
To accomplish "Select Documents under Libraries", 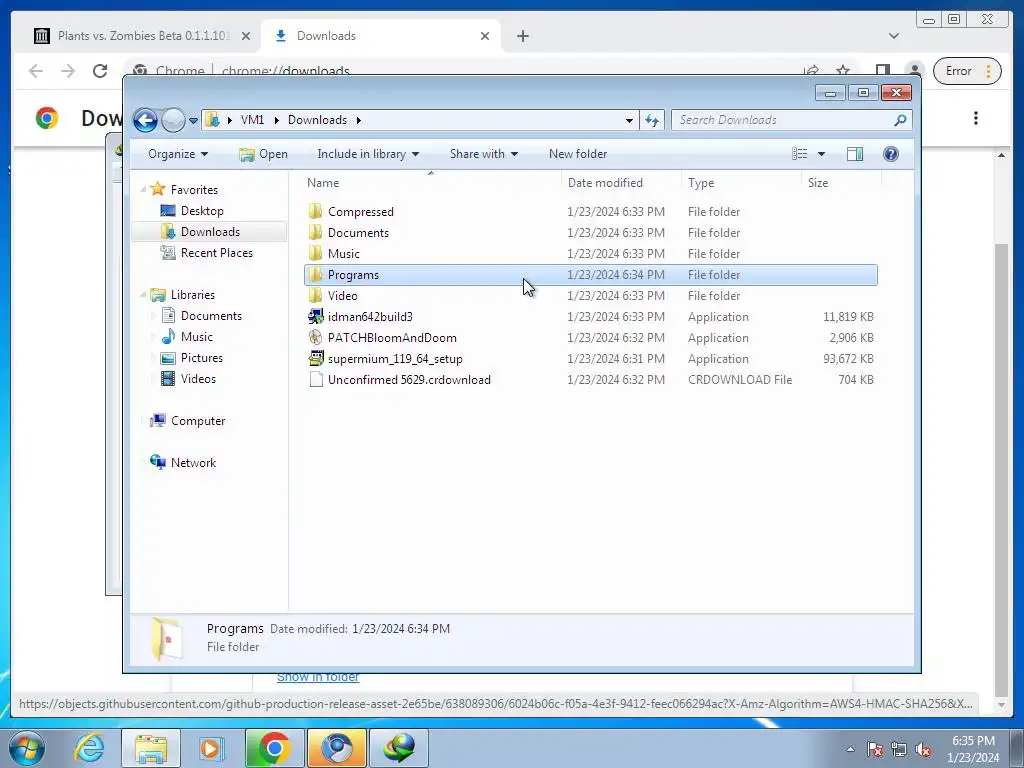I will point(211,316).
